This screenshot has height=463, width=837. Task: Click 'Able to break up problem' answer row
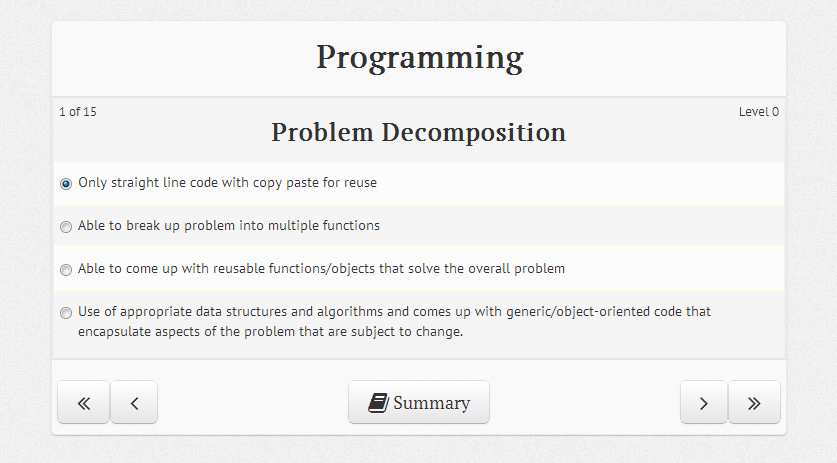419,226
